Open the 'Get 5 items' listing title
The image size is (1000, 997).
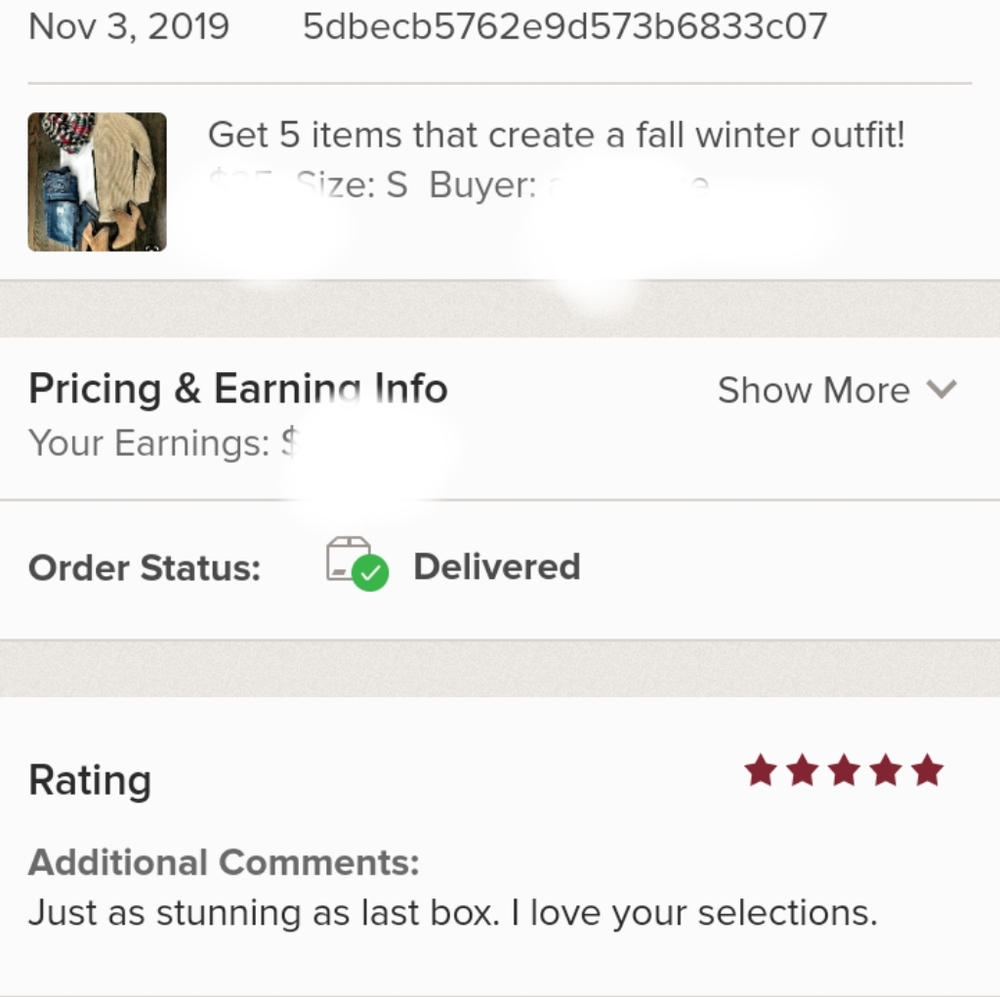pos(556,135)
